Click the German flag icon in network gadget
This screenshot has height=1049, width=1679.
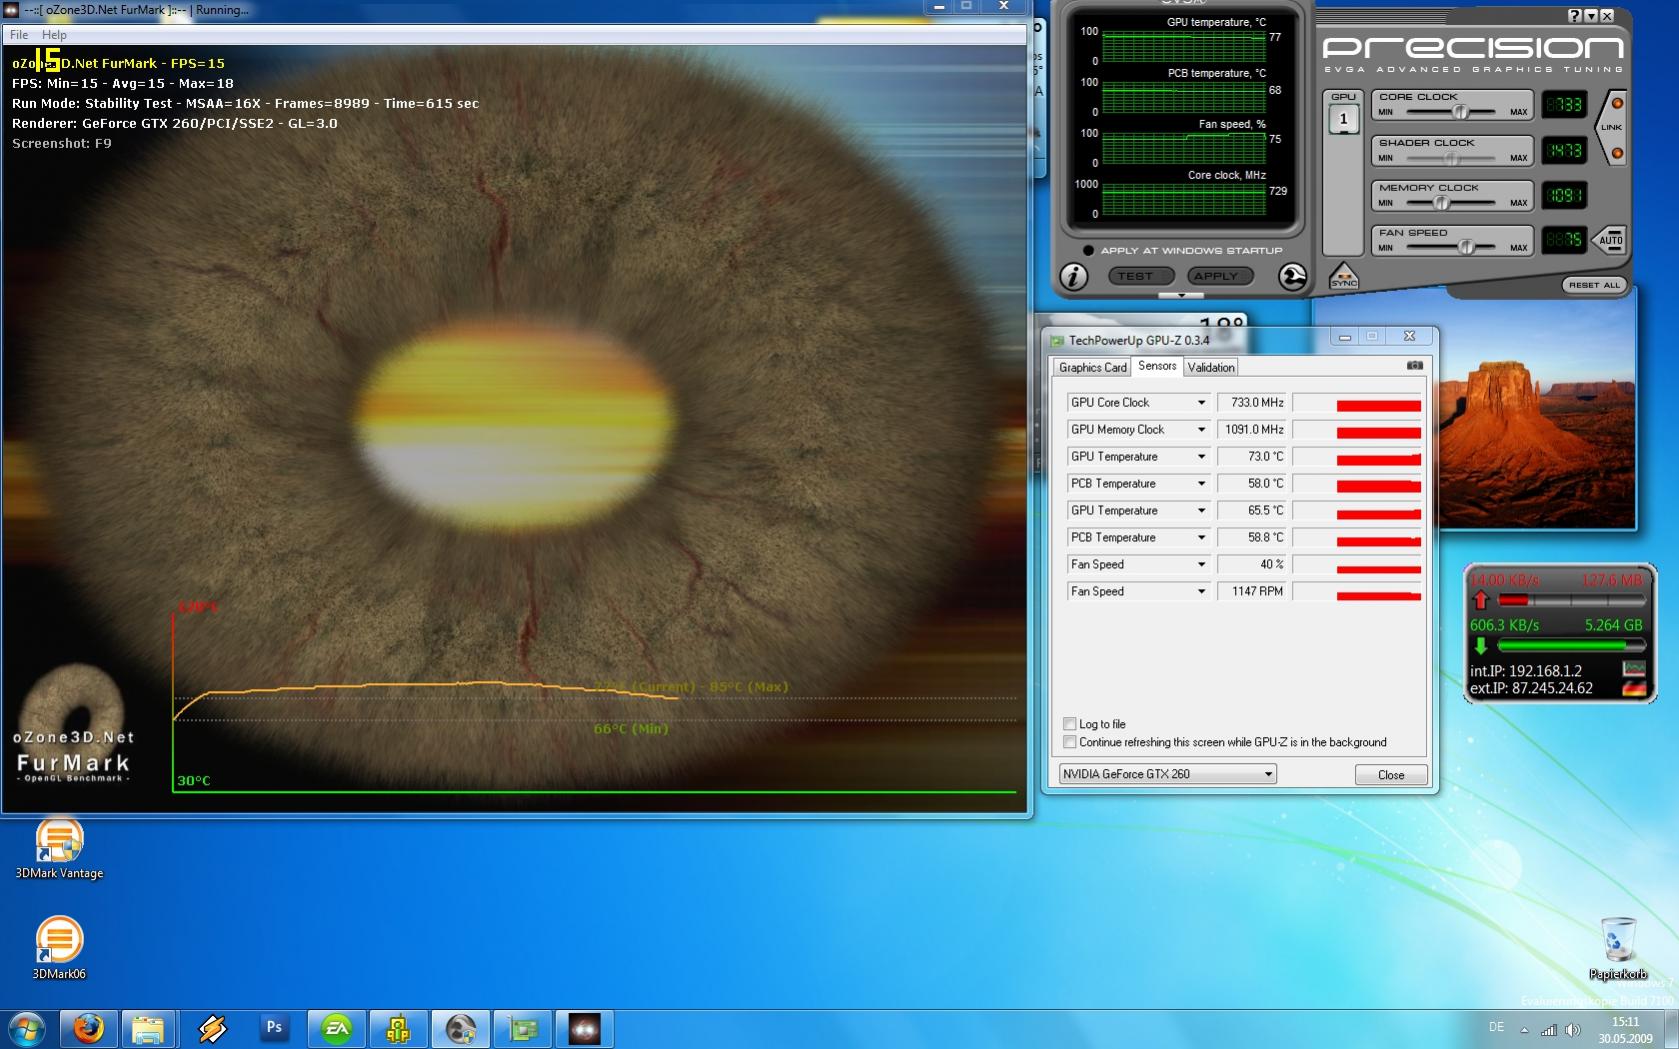pos(1634,688)
